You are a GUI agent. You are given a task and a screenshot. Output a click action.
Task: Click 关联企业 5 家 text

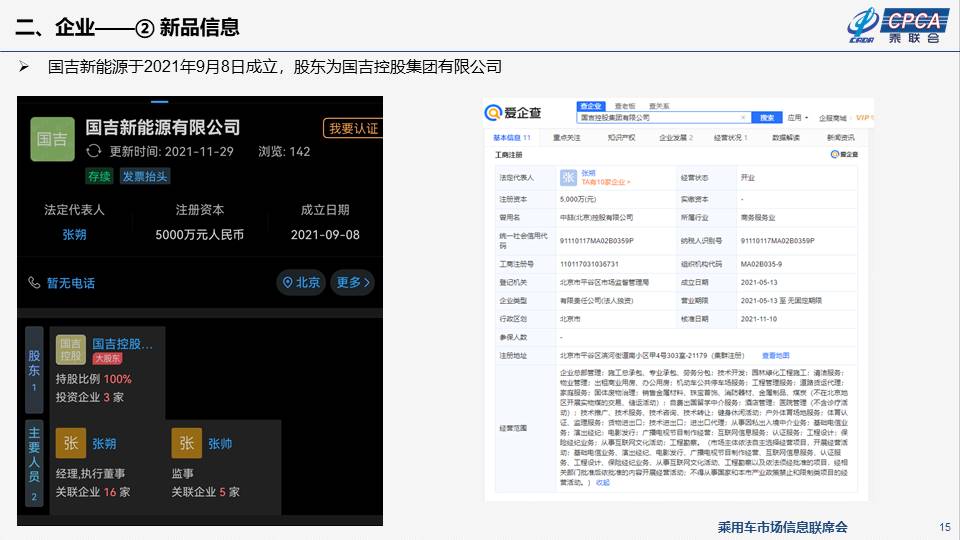pos(206,492)
